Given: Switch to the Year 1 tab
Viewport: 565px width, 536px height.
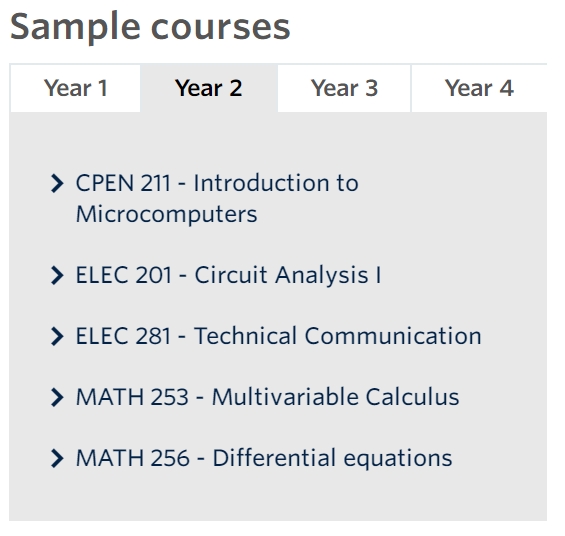Looking at the screenshot, I should tap(75, 88).
